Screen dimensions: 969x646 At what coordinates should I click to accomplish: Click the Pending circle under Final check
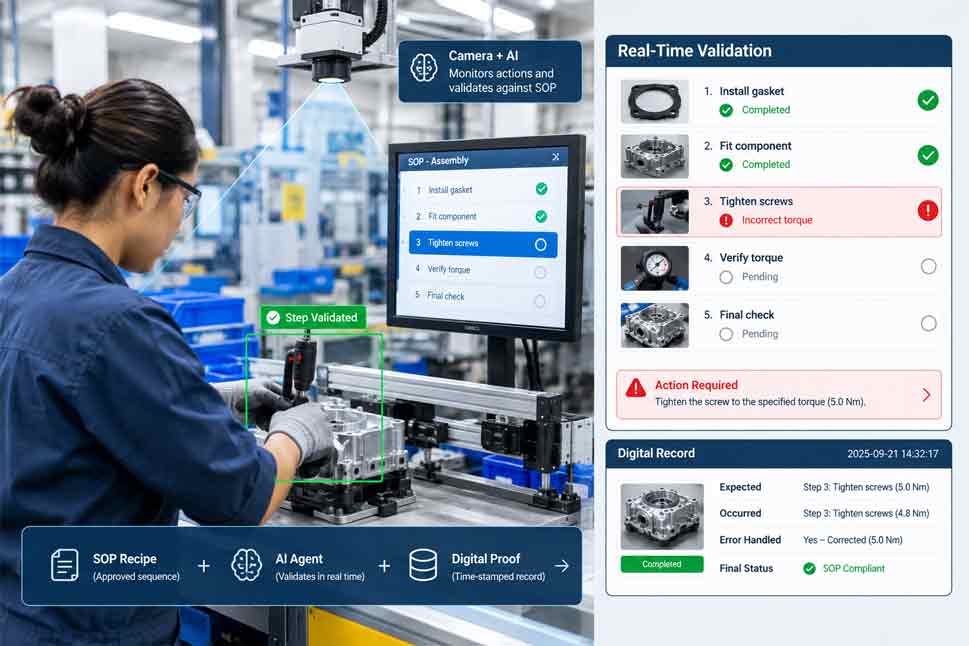point(726,334)
